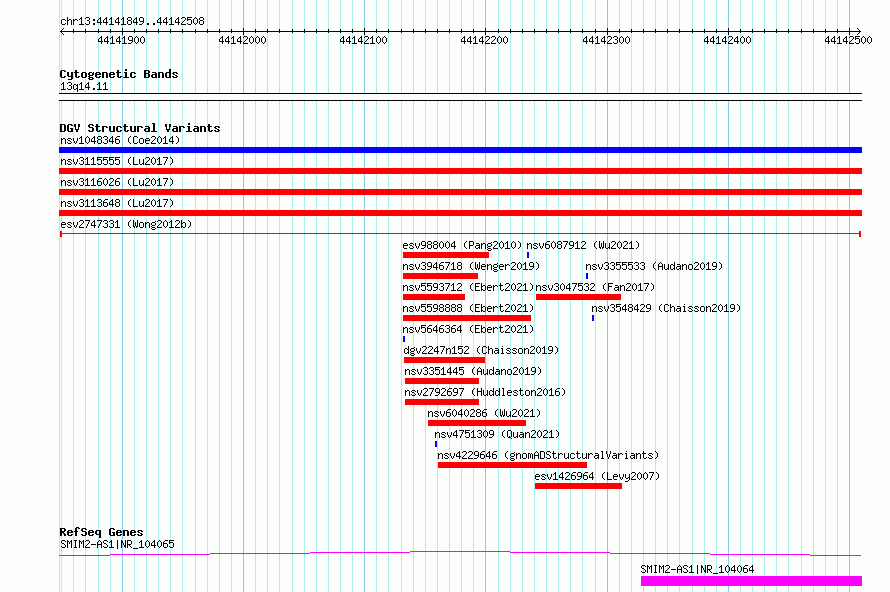
Task: Click the left arrowhead of the ruler
Action: coord(62,31)
